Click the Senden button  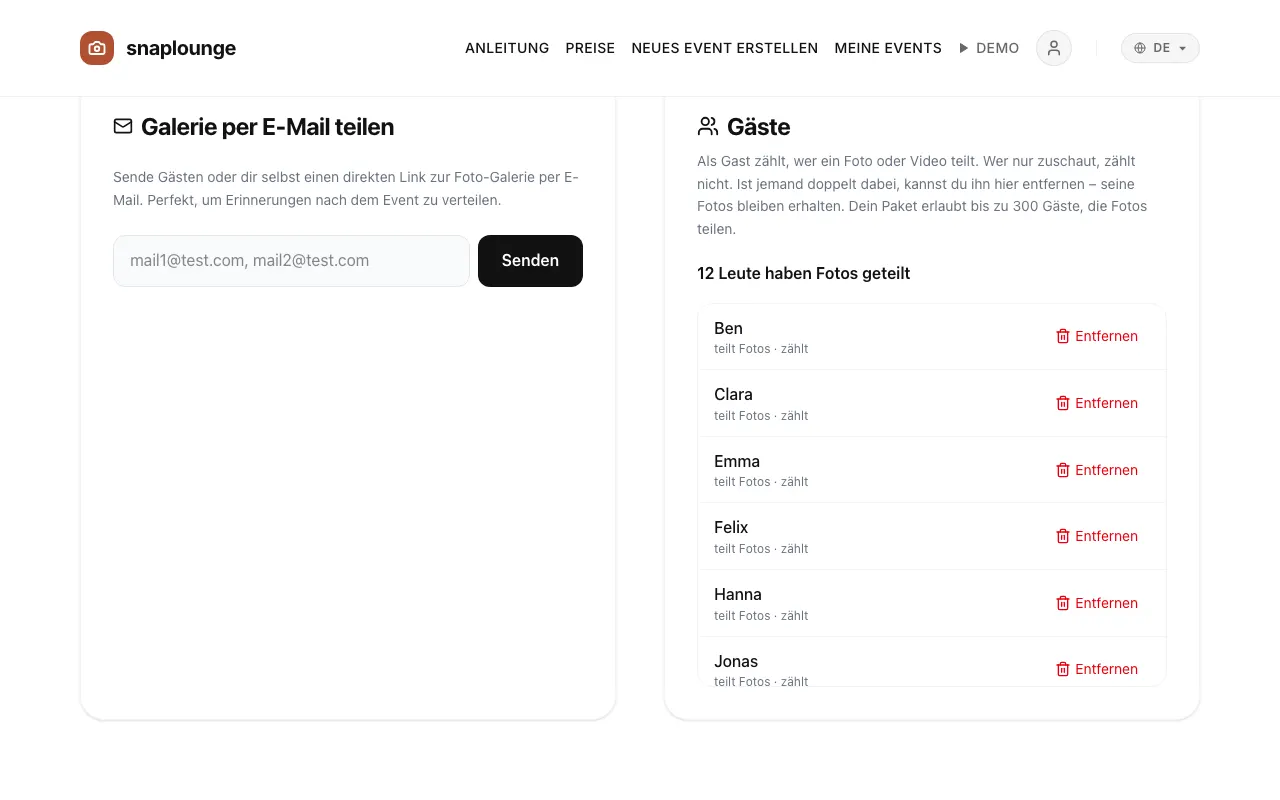530,261
